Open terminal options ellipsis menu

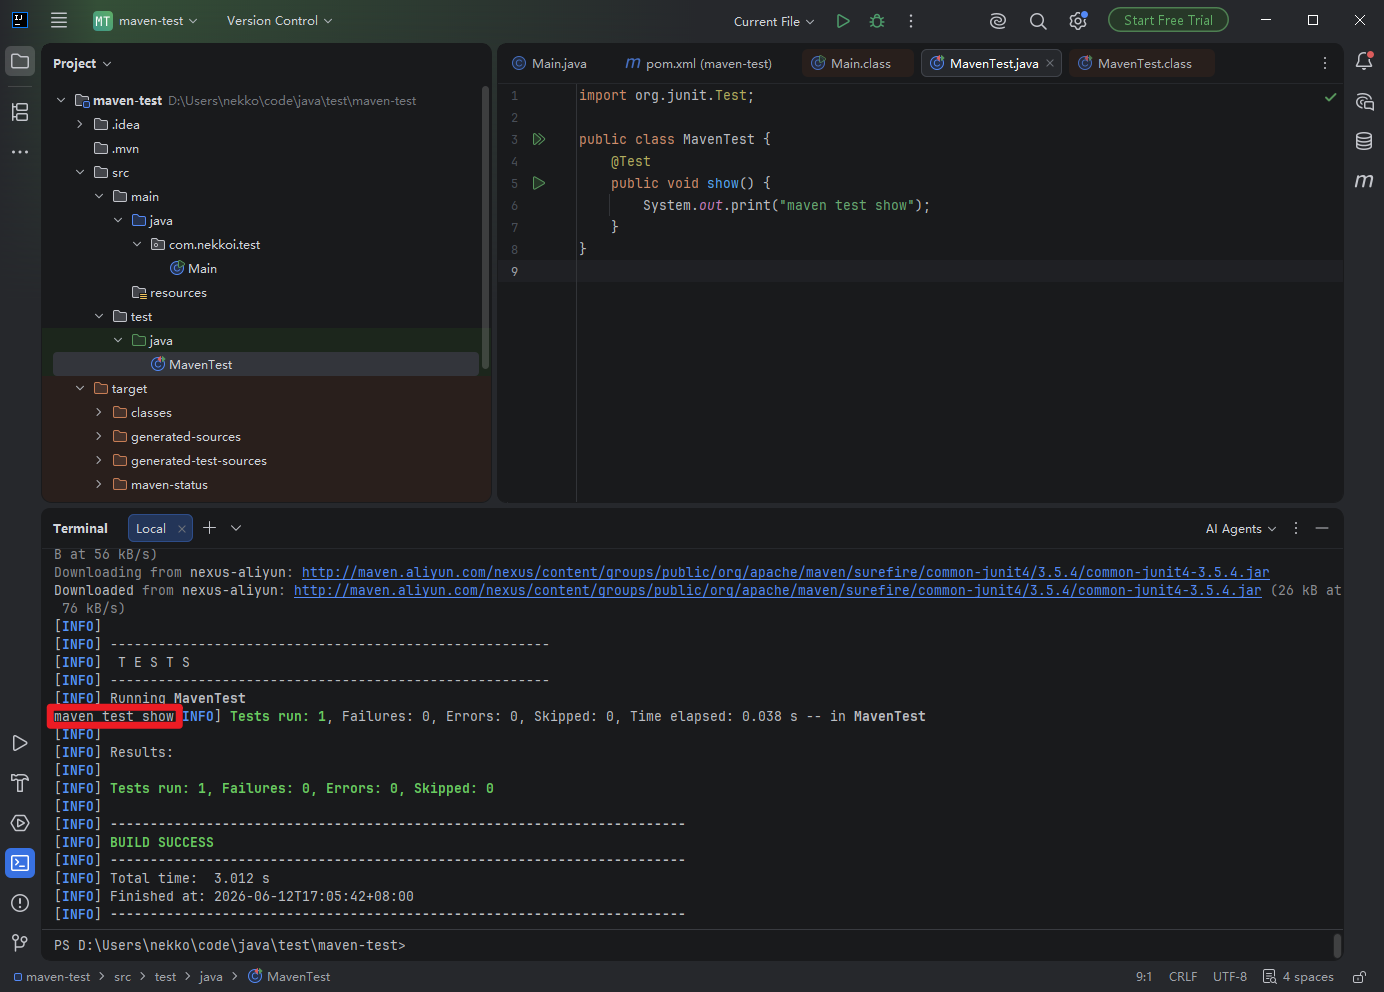(1296, 528)
